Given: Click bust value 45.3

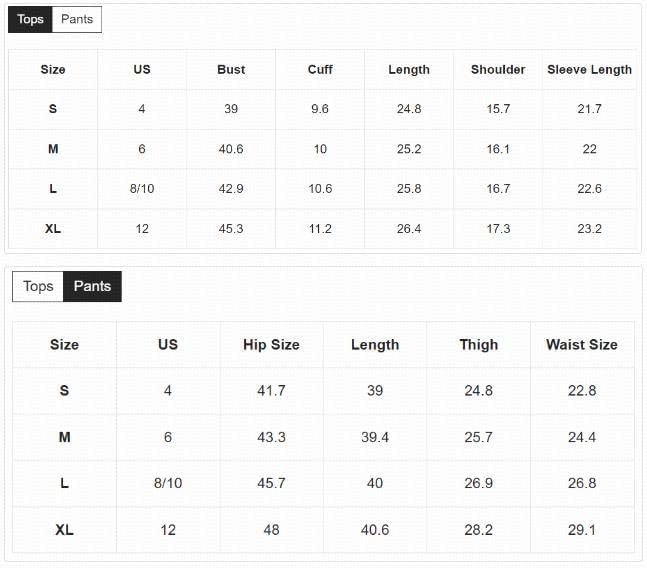Looking at the screenshot, I should point(231,229).
